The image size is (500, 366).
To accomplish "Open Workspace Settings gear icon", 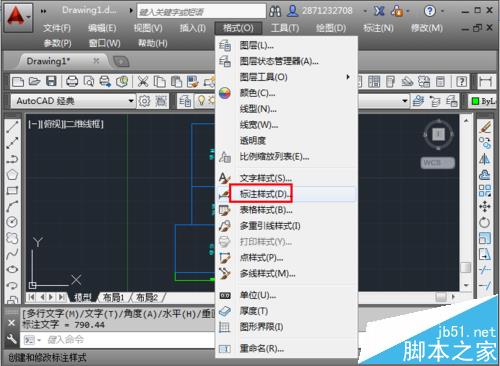I will (x=144, y=101).
